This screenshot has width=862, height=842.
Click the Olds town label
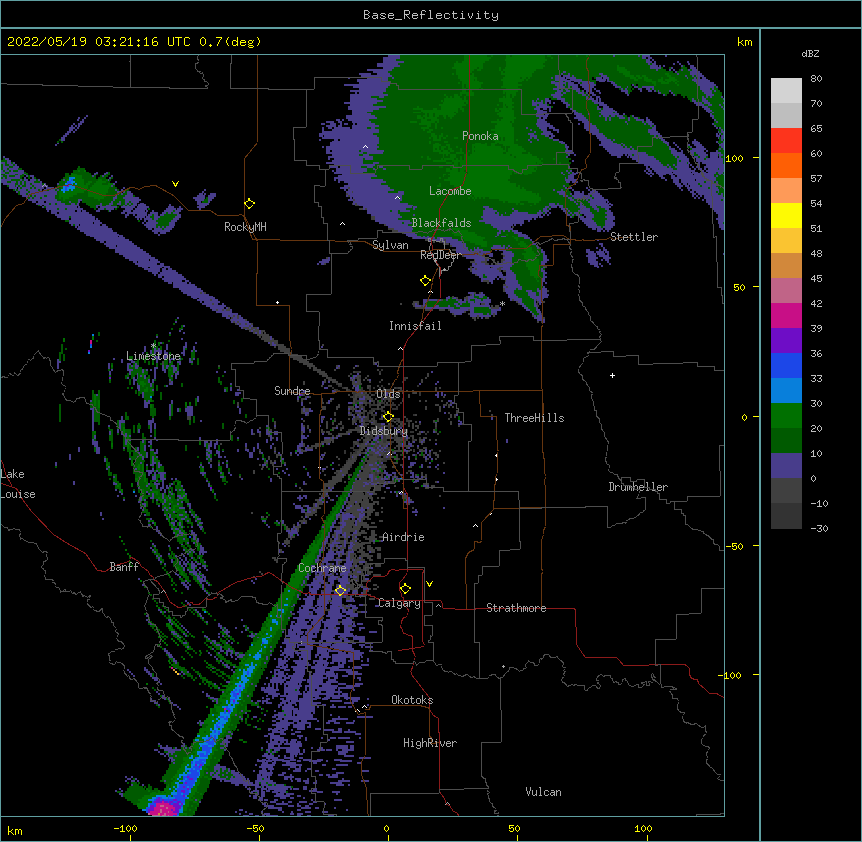tap(388, 394)
